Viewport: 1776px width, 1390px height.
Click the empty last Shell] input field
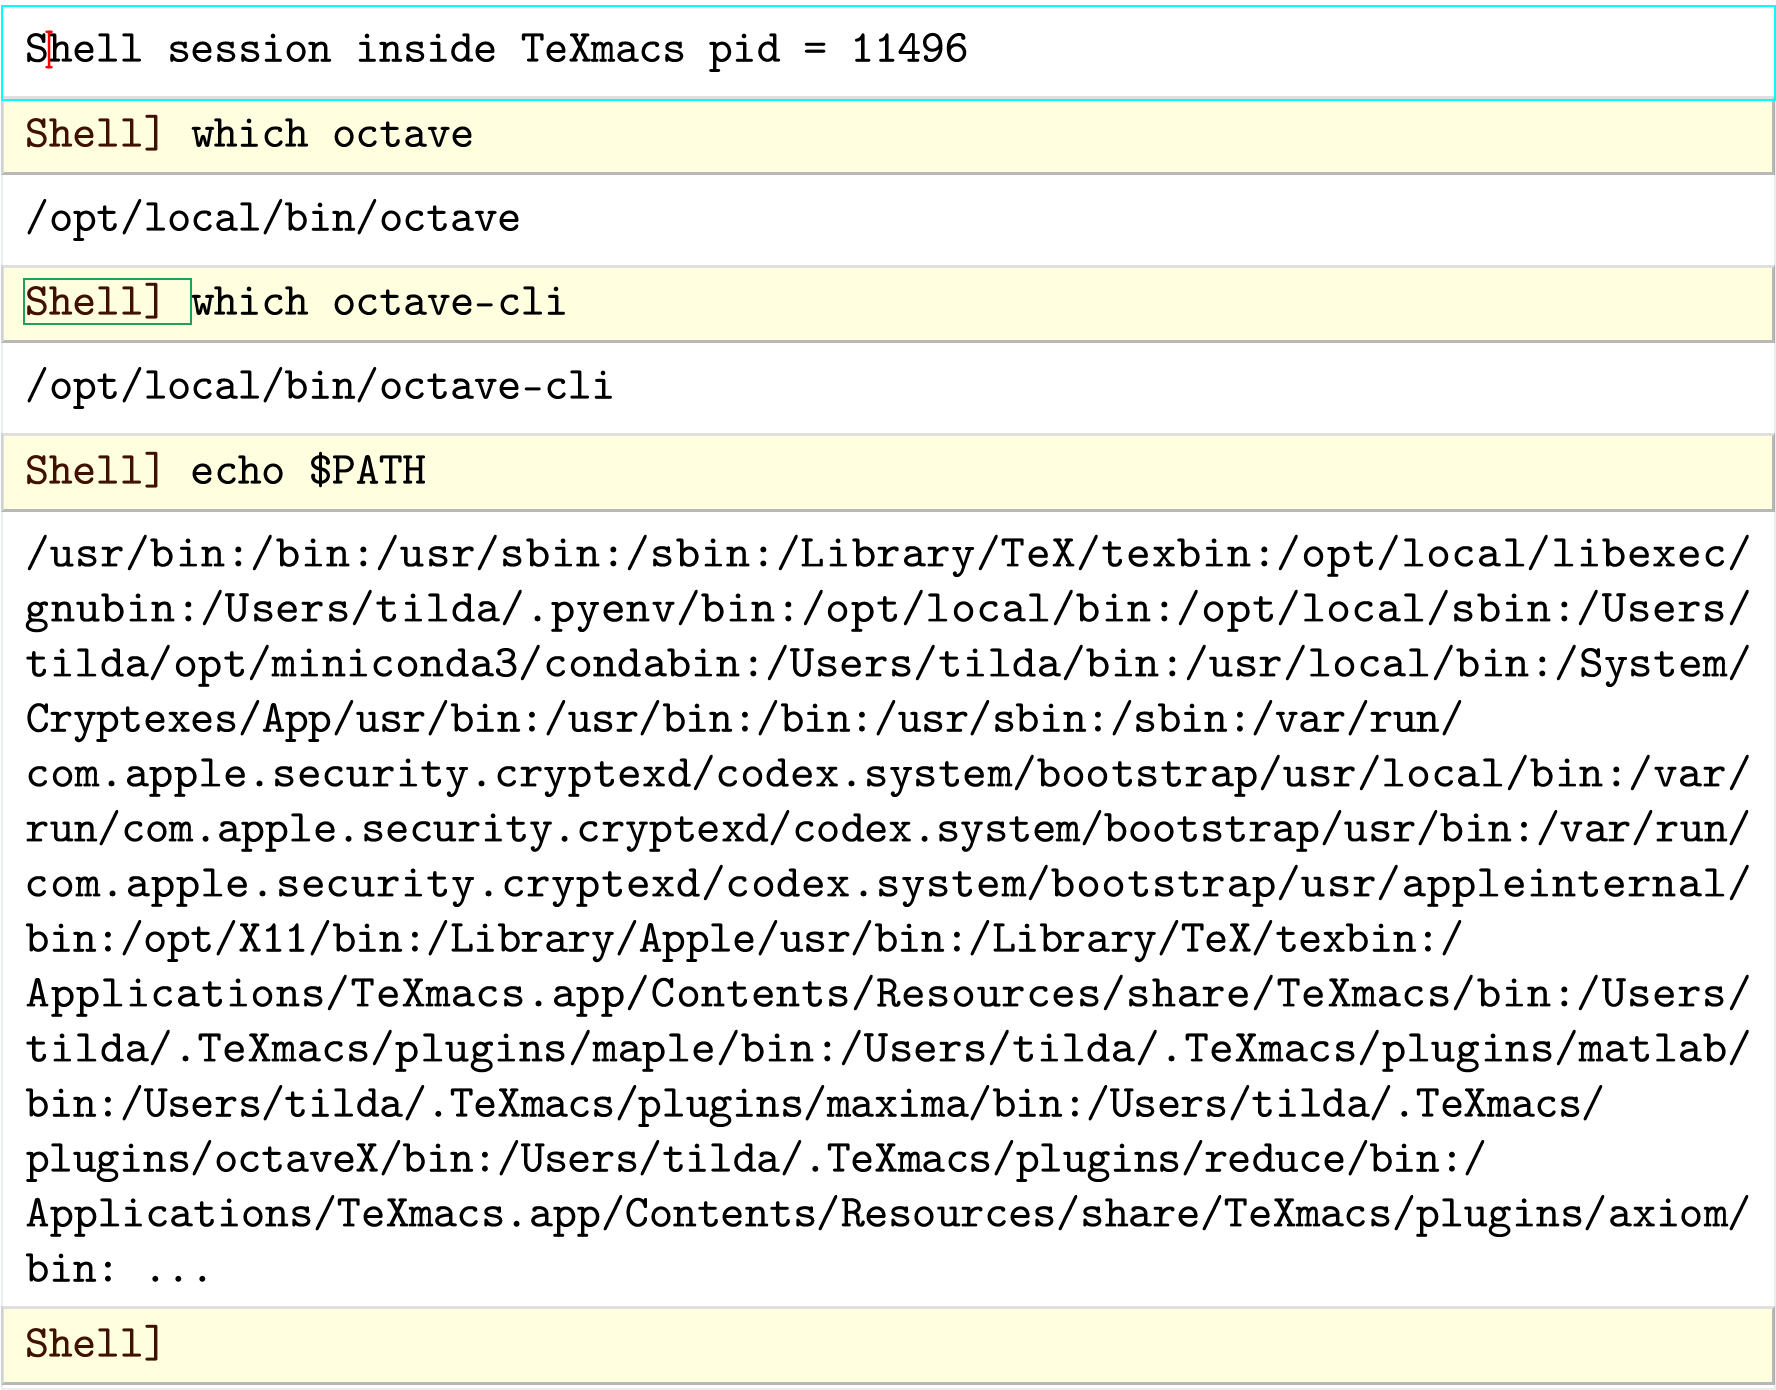click(x=887, y=1345)
